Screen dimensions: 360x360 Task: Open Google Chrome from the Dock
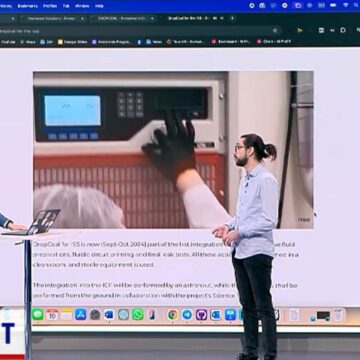tap(173, 314)
